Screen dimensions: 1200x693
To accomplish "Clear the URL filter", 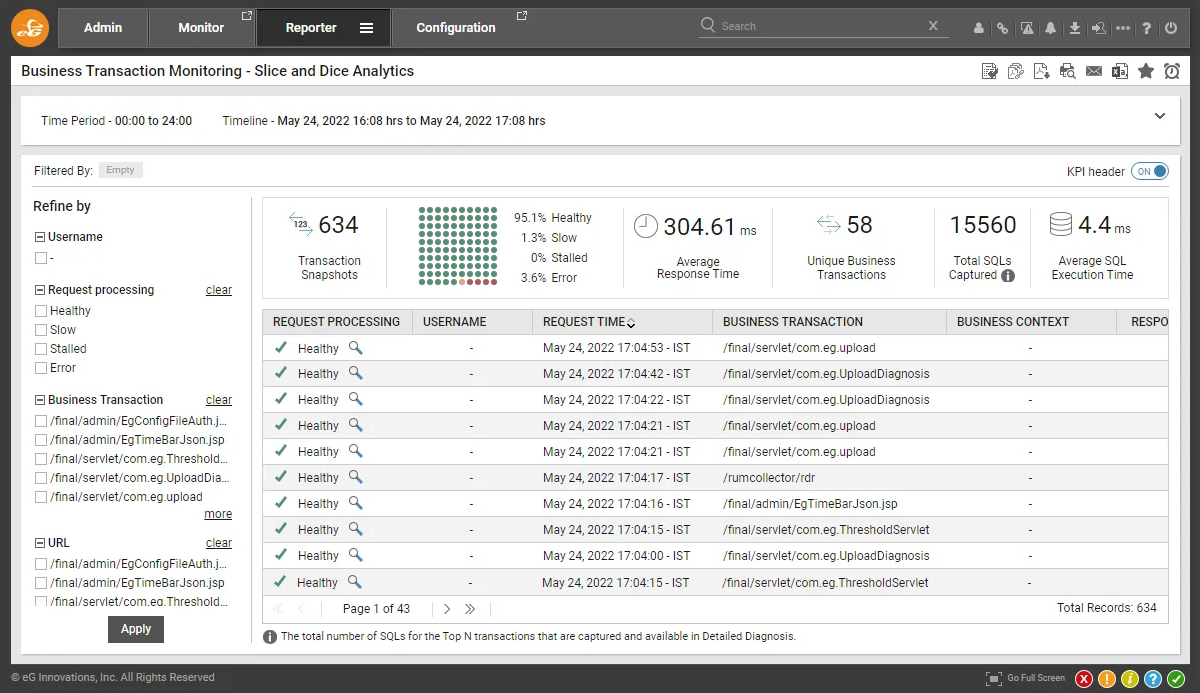I will [219, 543].
